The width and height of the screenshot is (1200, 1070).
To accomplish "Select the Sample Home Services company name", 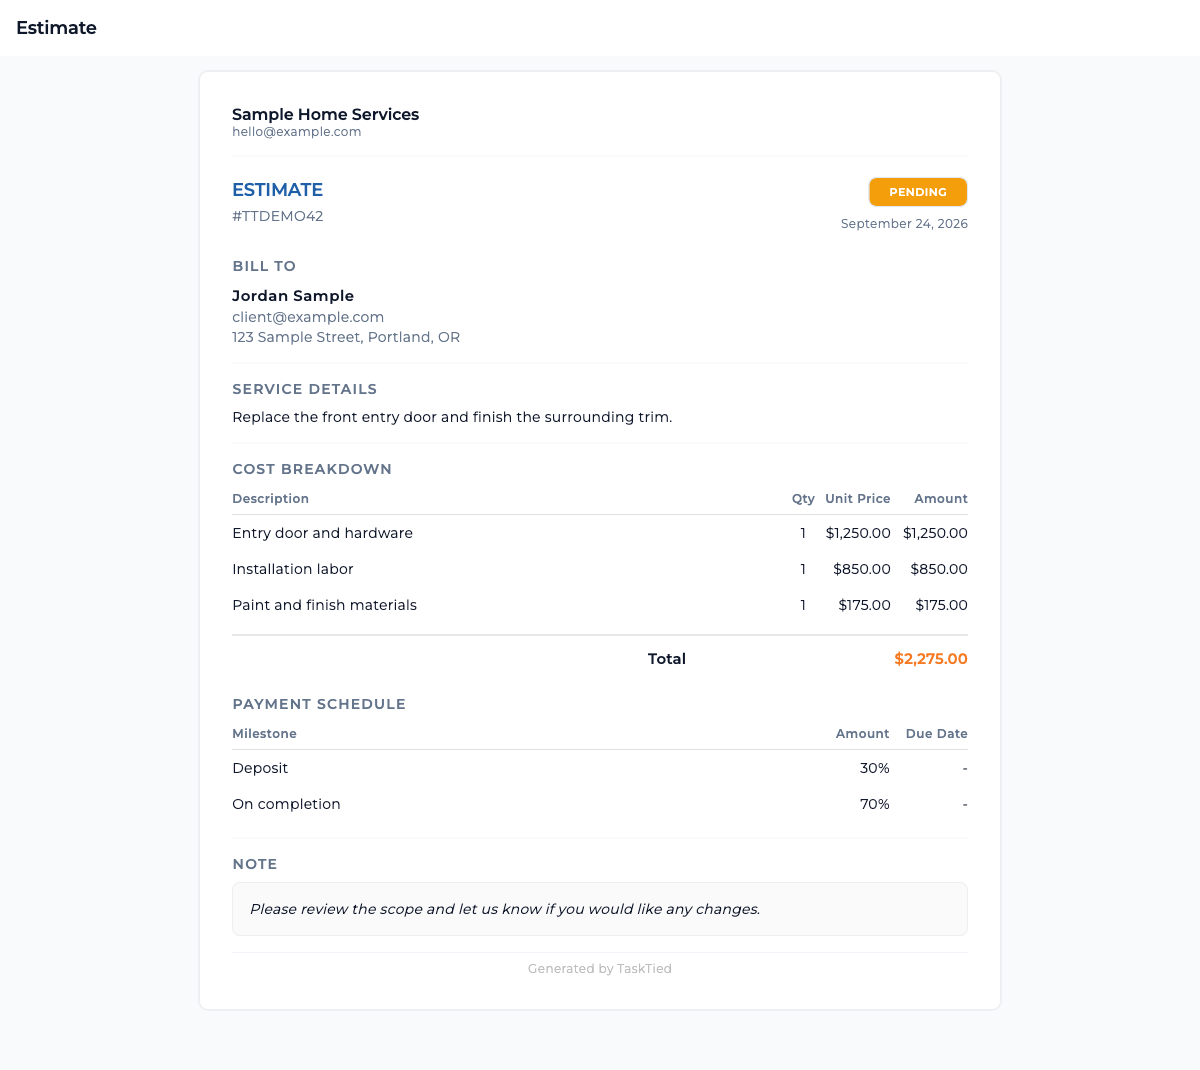I will click(x=325, y=114).
